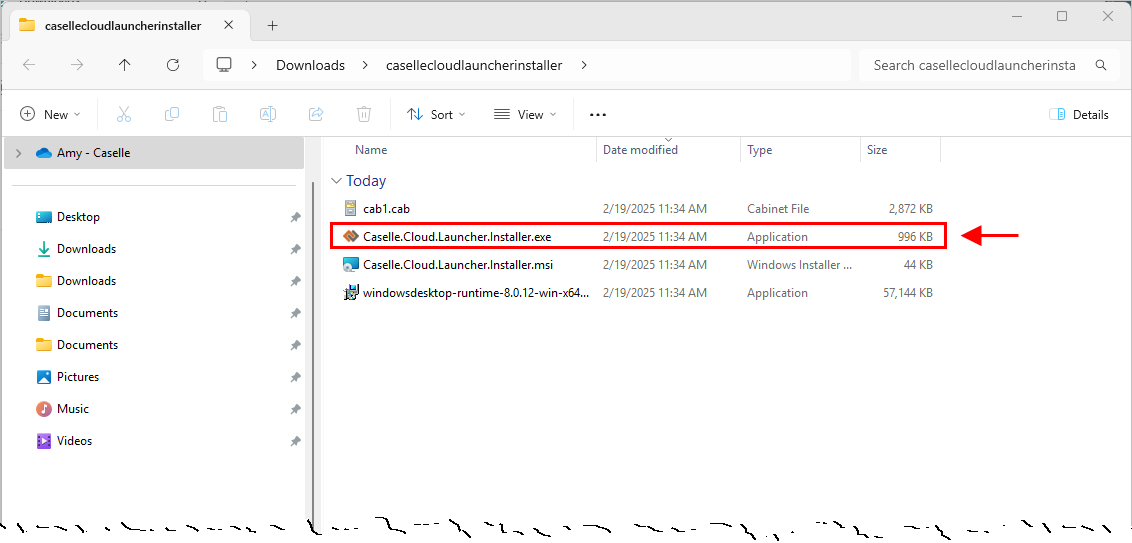Click the 2,872 KB size value
This screenshot has height=543, width=1132.
click(x=910, y=209)
